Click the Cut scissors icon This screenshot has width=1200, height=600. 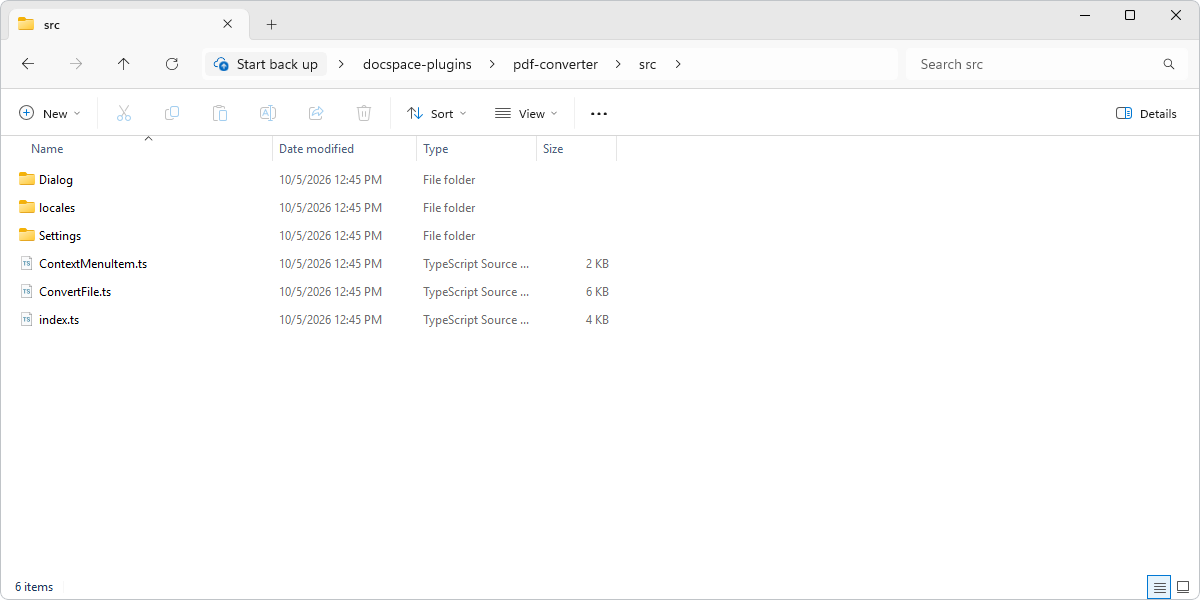click(x=124, y=114)
